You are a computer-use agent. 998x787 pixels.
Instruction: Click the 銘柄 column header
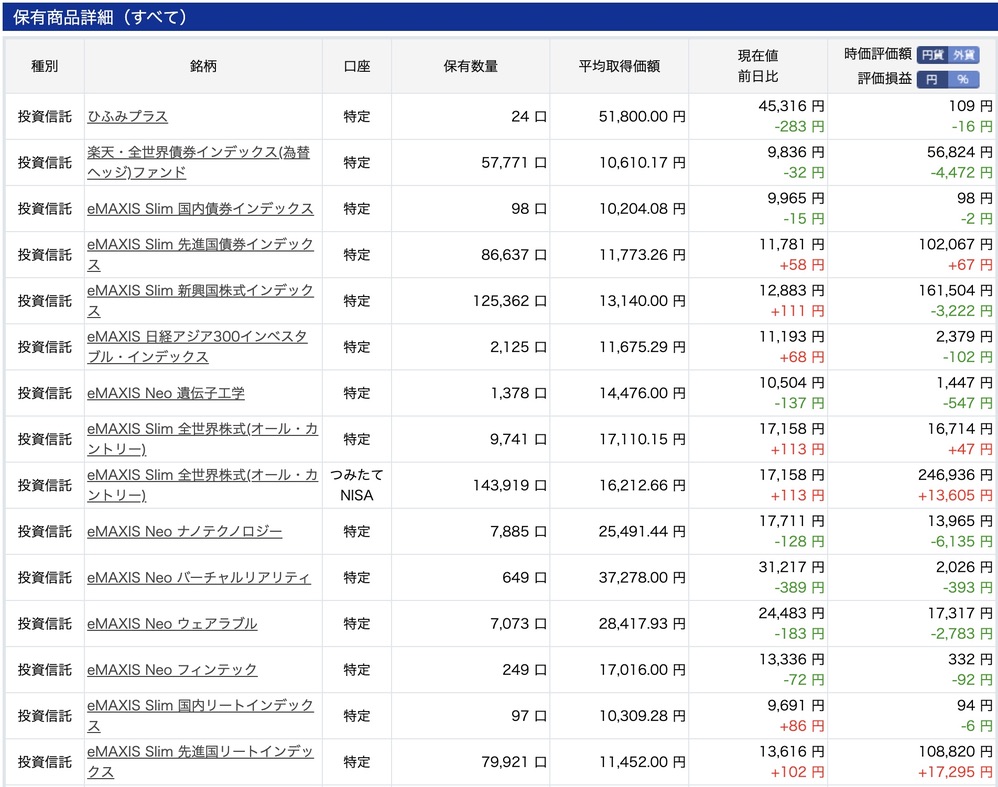(x=203, y=66)
